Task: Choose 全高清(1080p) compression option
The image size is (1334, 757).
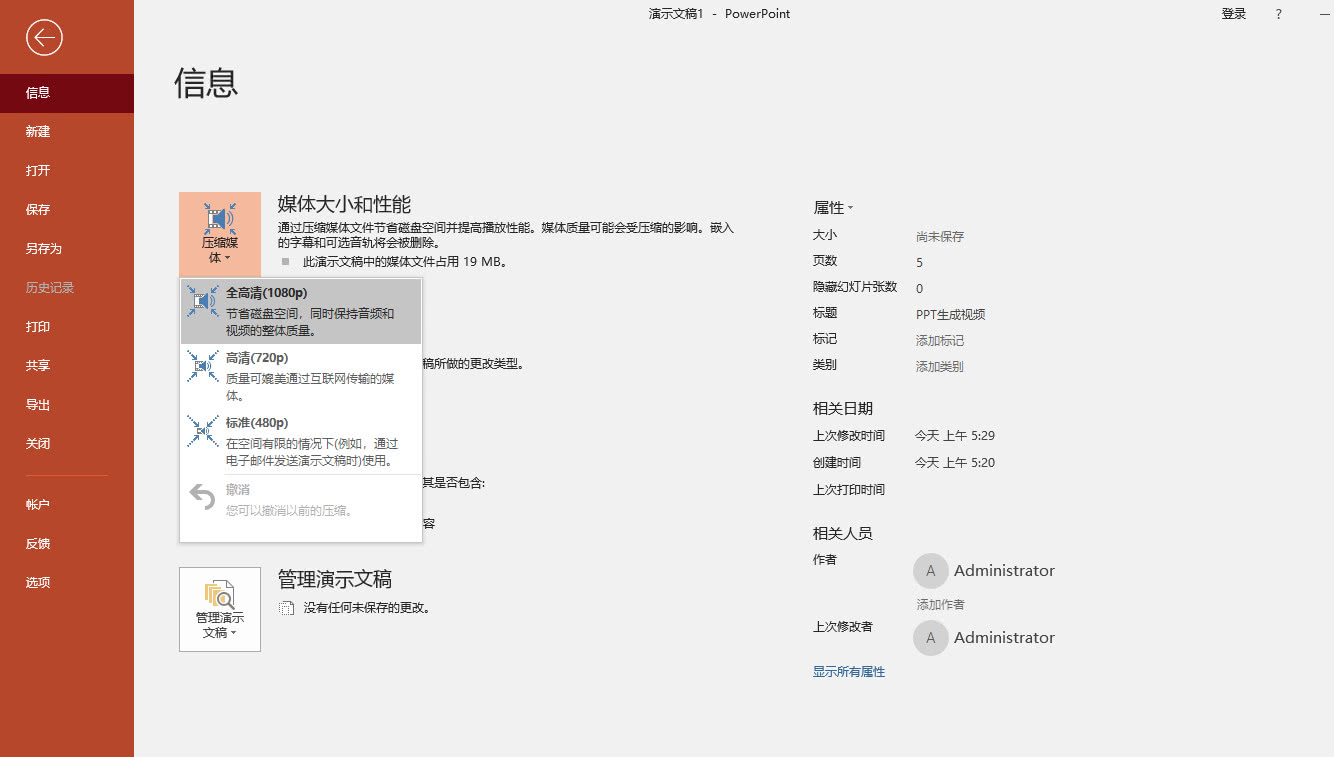Action: (x=301, y=311)
